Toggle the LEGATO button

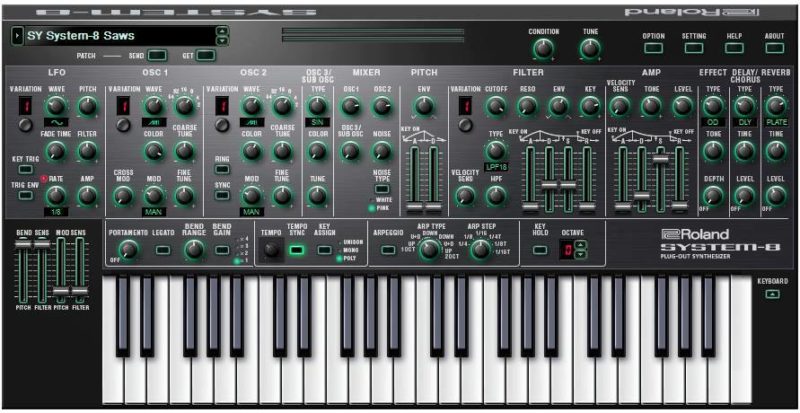click(163, 250)
